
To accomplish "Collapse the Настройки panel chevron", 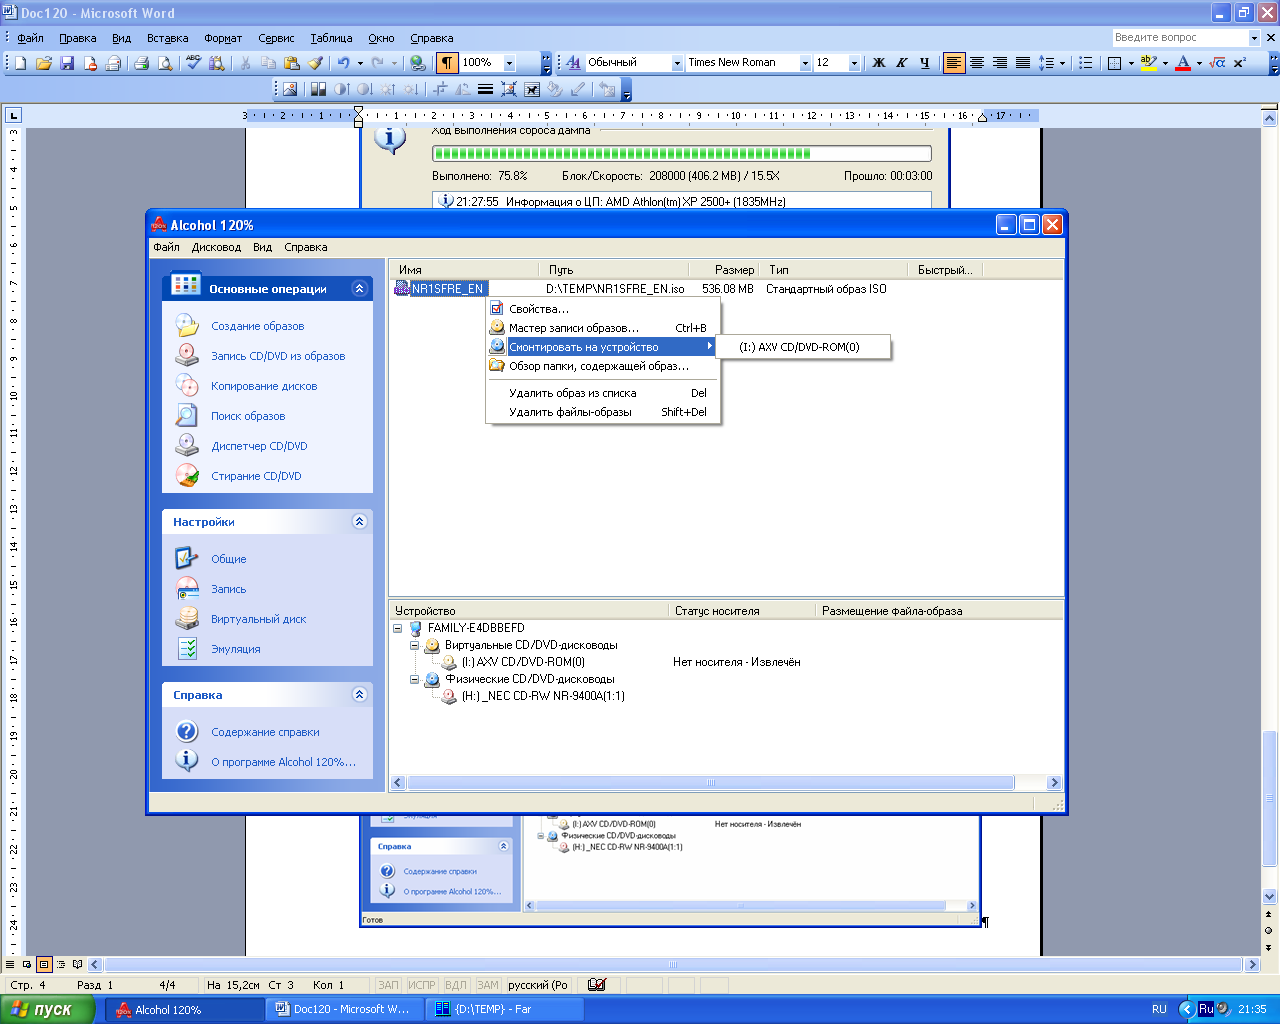I will click(x=359, y=521).
